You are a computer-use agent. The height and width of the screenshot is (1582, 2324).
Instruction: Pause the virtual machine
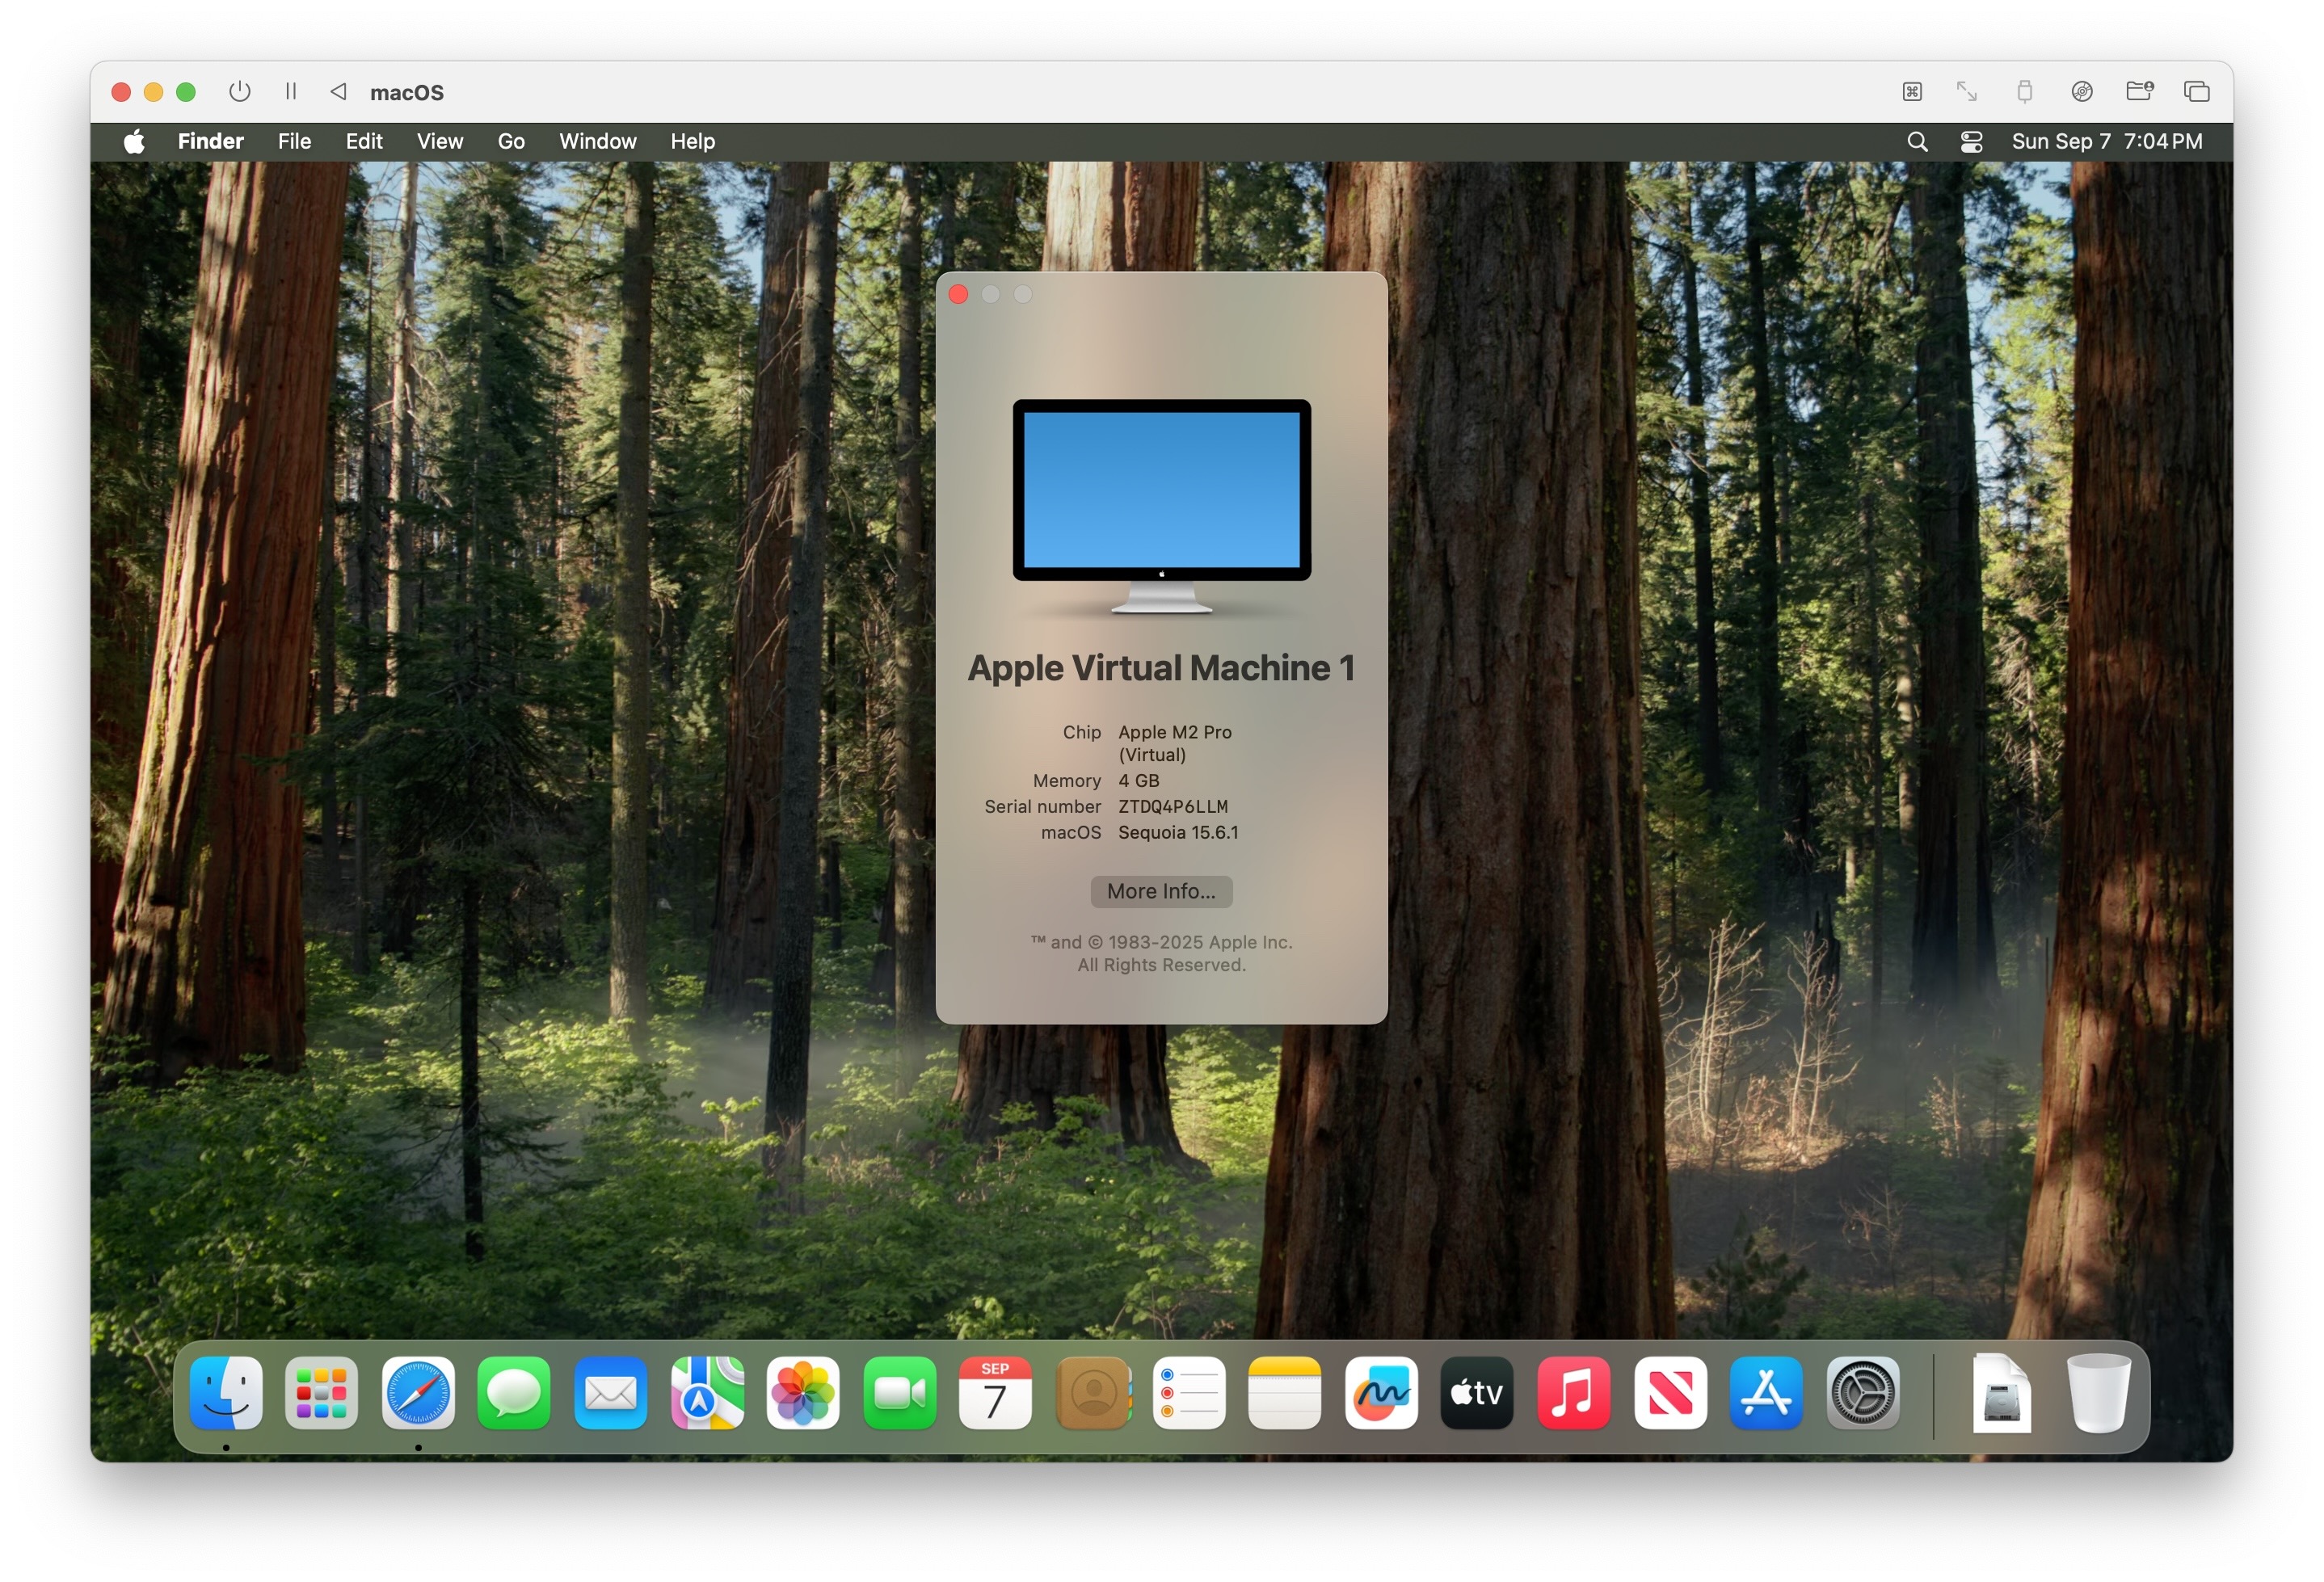tap(291, 92)
